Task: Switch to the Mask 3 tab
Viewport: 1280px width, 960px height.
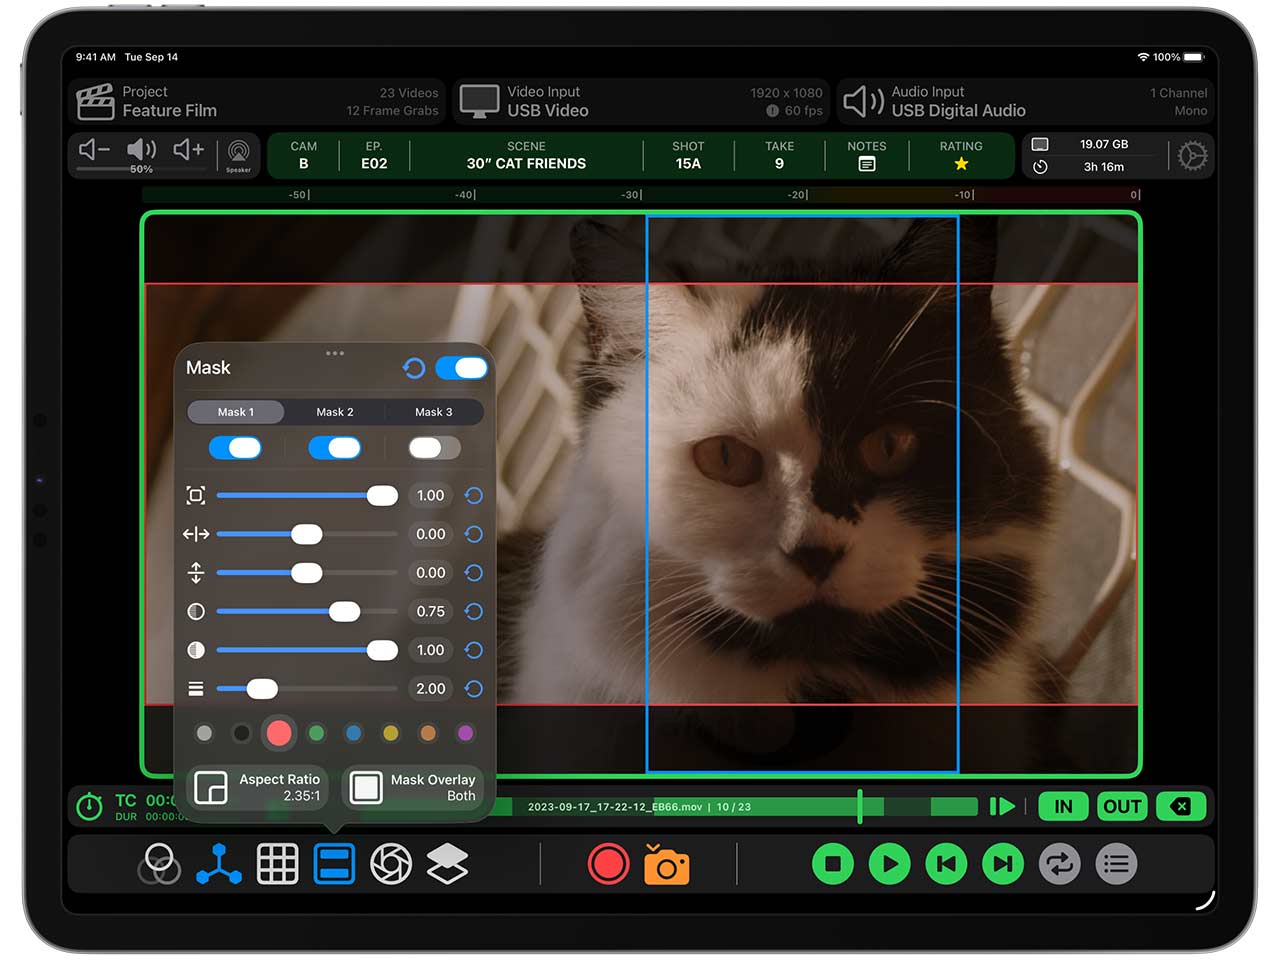Action: click(x=434, y=412)
